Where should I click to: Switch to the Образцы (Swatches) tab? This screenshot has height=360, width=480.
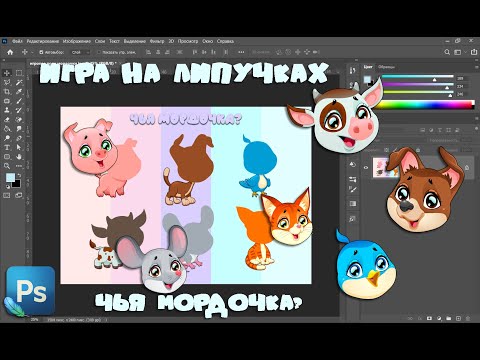click(x=387, y=67)
